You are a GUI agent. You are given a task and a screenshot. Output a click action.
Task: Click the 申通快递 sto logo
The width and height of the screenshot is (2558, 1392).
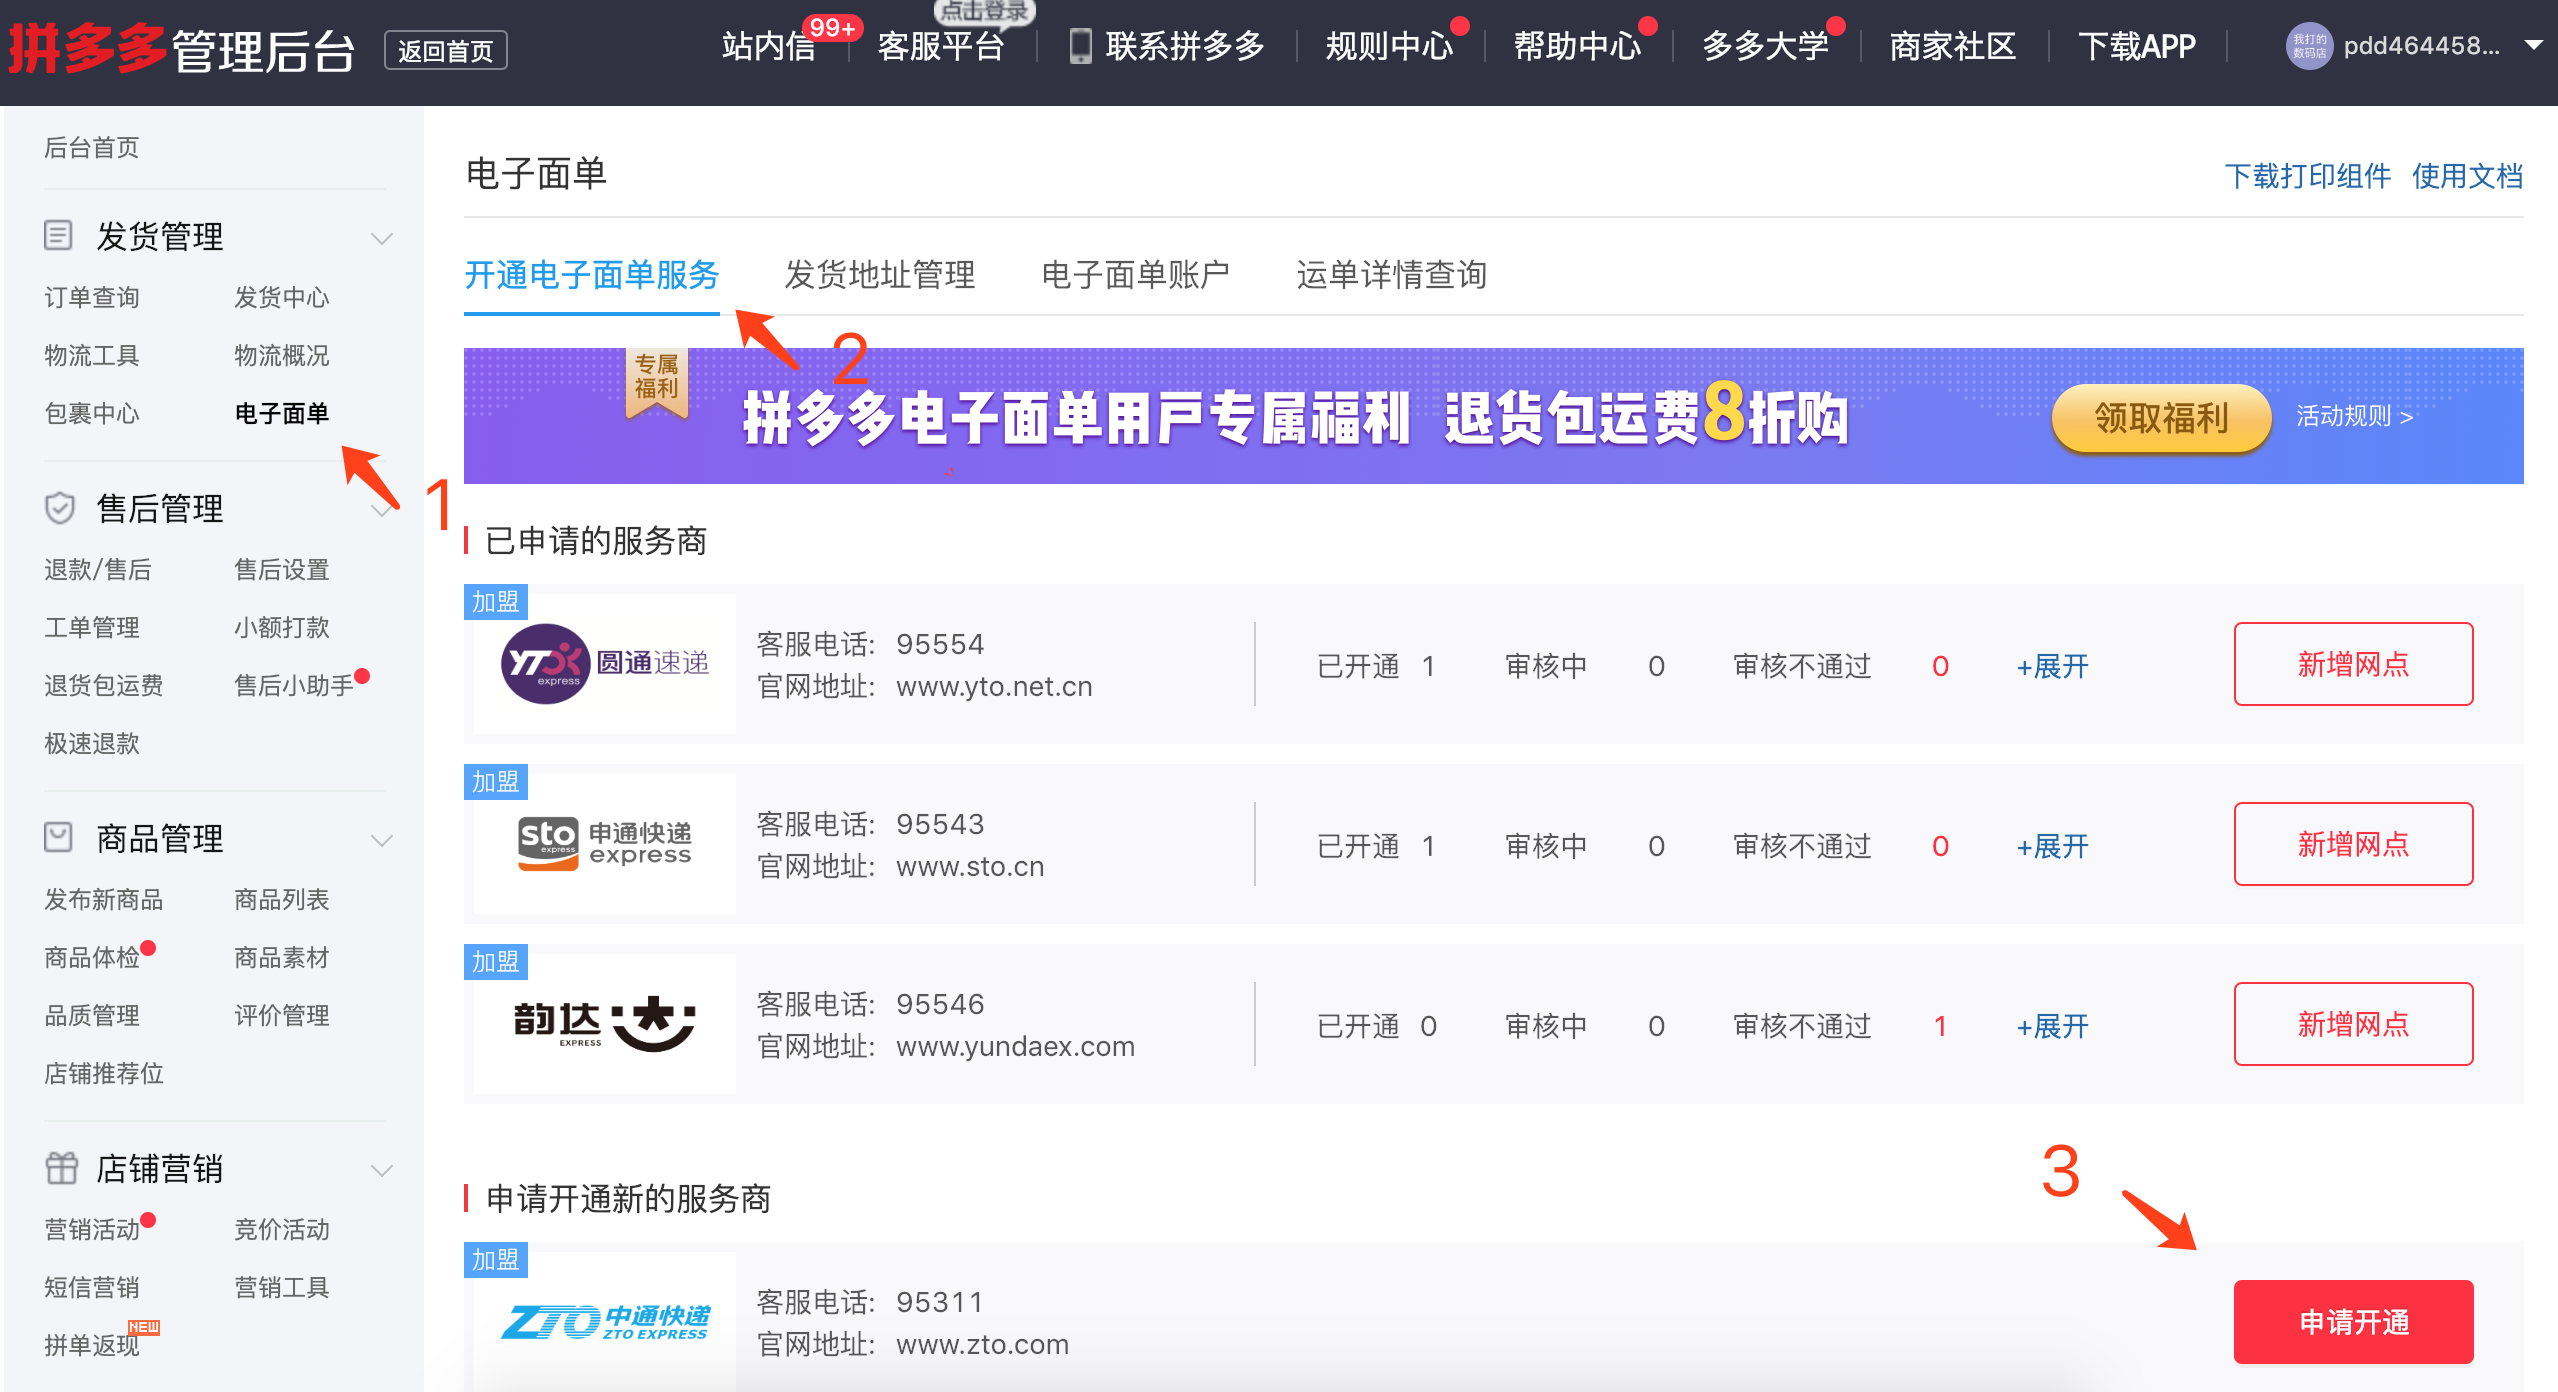pos(604,844)
